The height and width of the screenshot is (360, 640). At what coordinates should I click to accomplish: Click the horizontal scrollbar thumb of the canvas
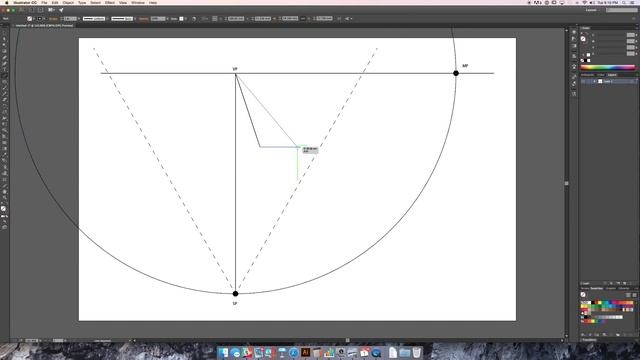[347, 340]
